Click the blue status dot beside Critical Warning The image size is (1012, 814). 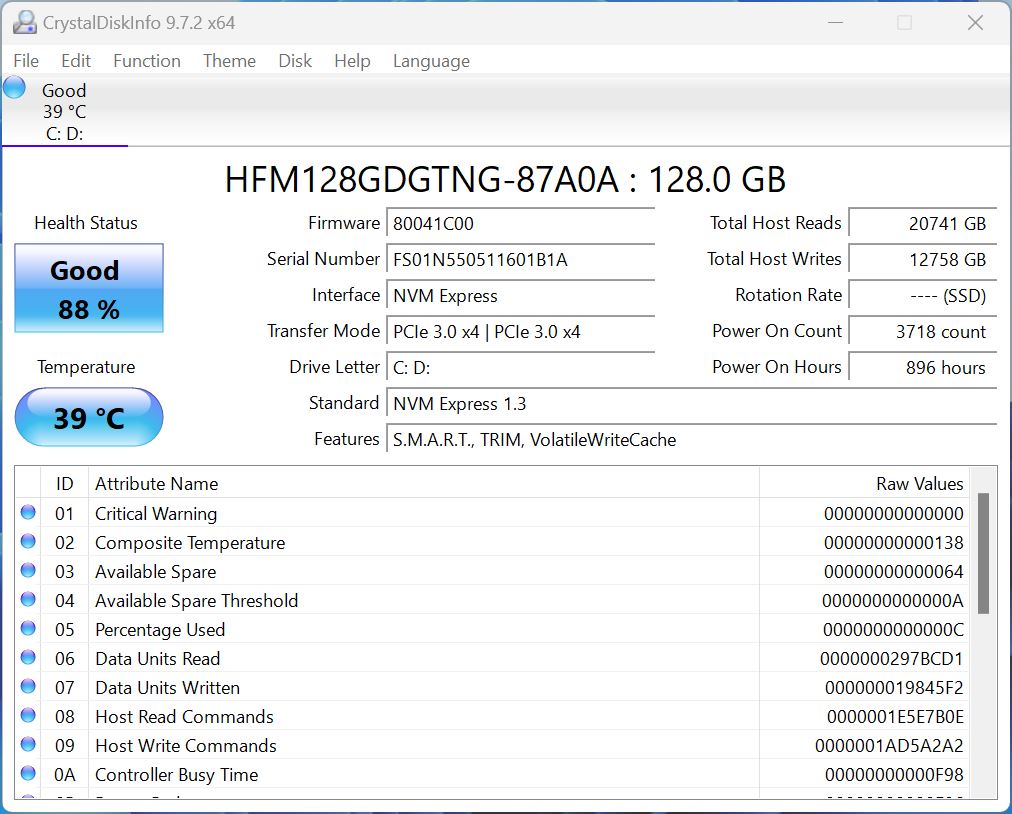[x=29, y=513]
